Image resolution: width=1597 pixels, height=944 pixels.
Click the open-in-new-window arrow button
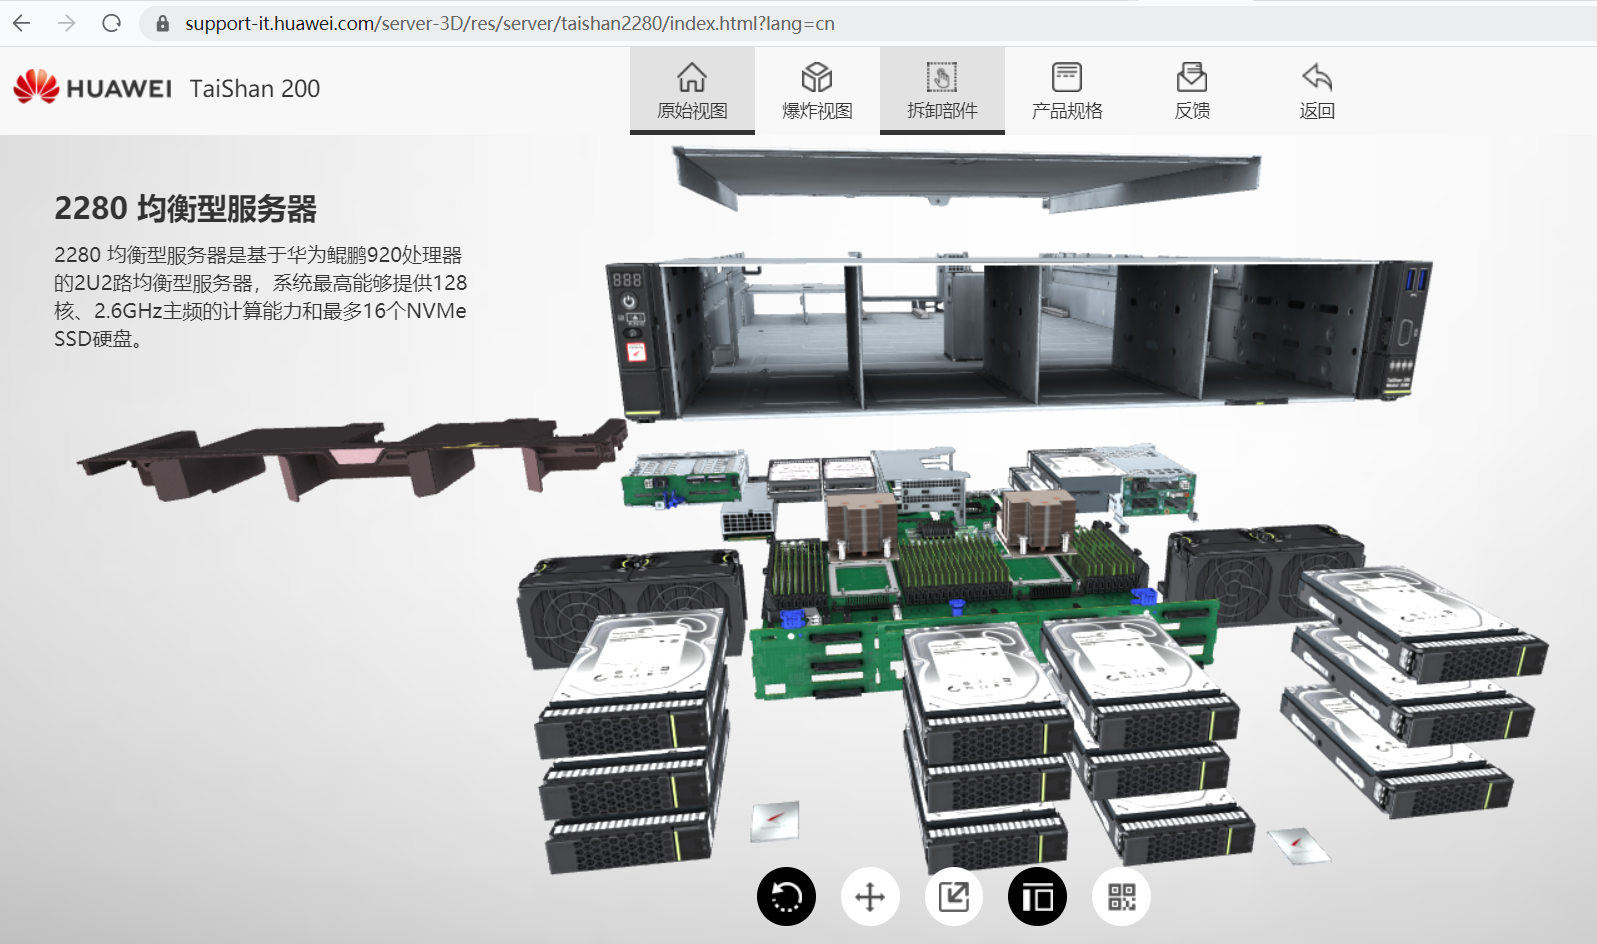pyautogui.click(x=954, y=896)
